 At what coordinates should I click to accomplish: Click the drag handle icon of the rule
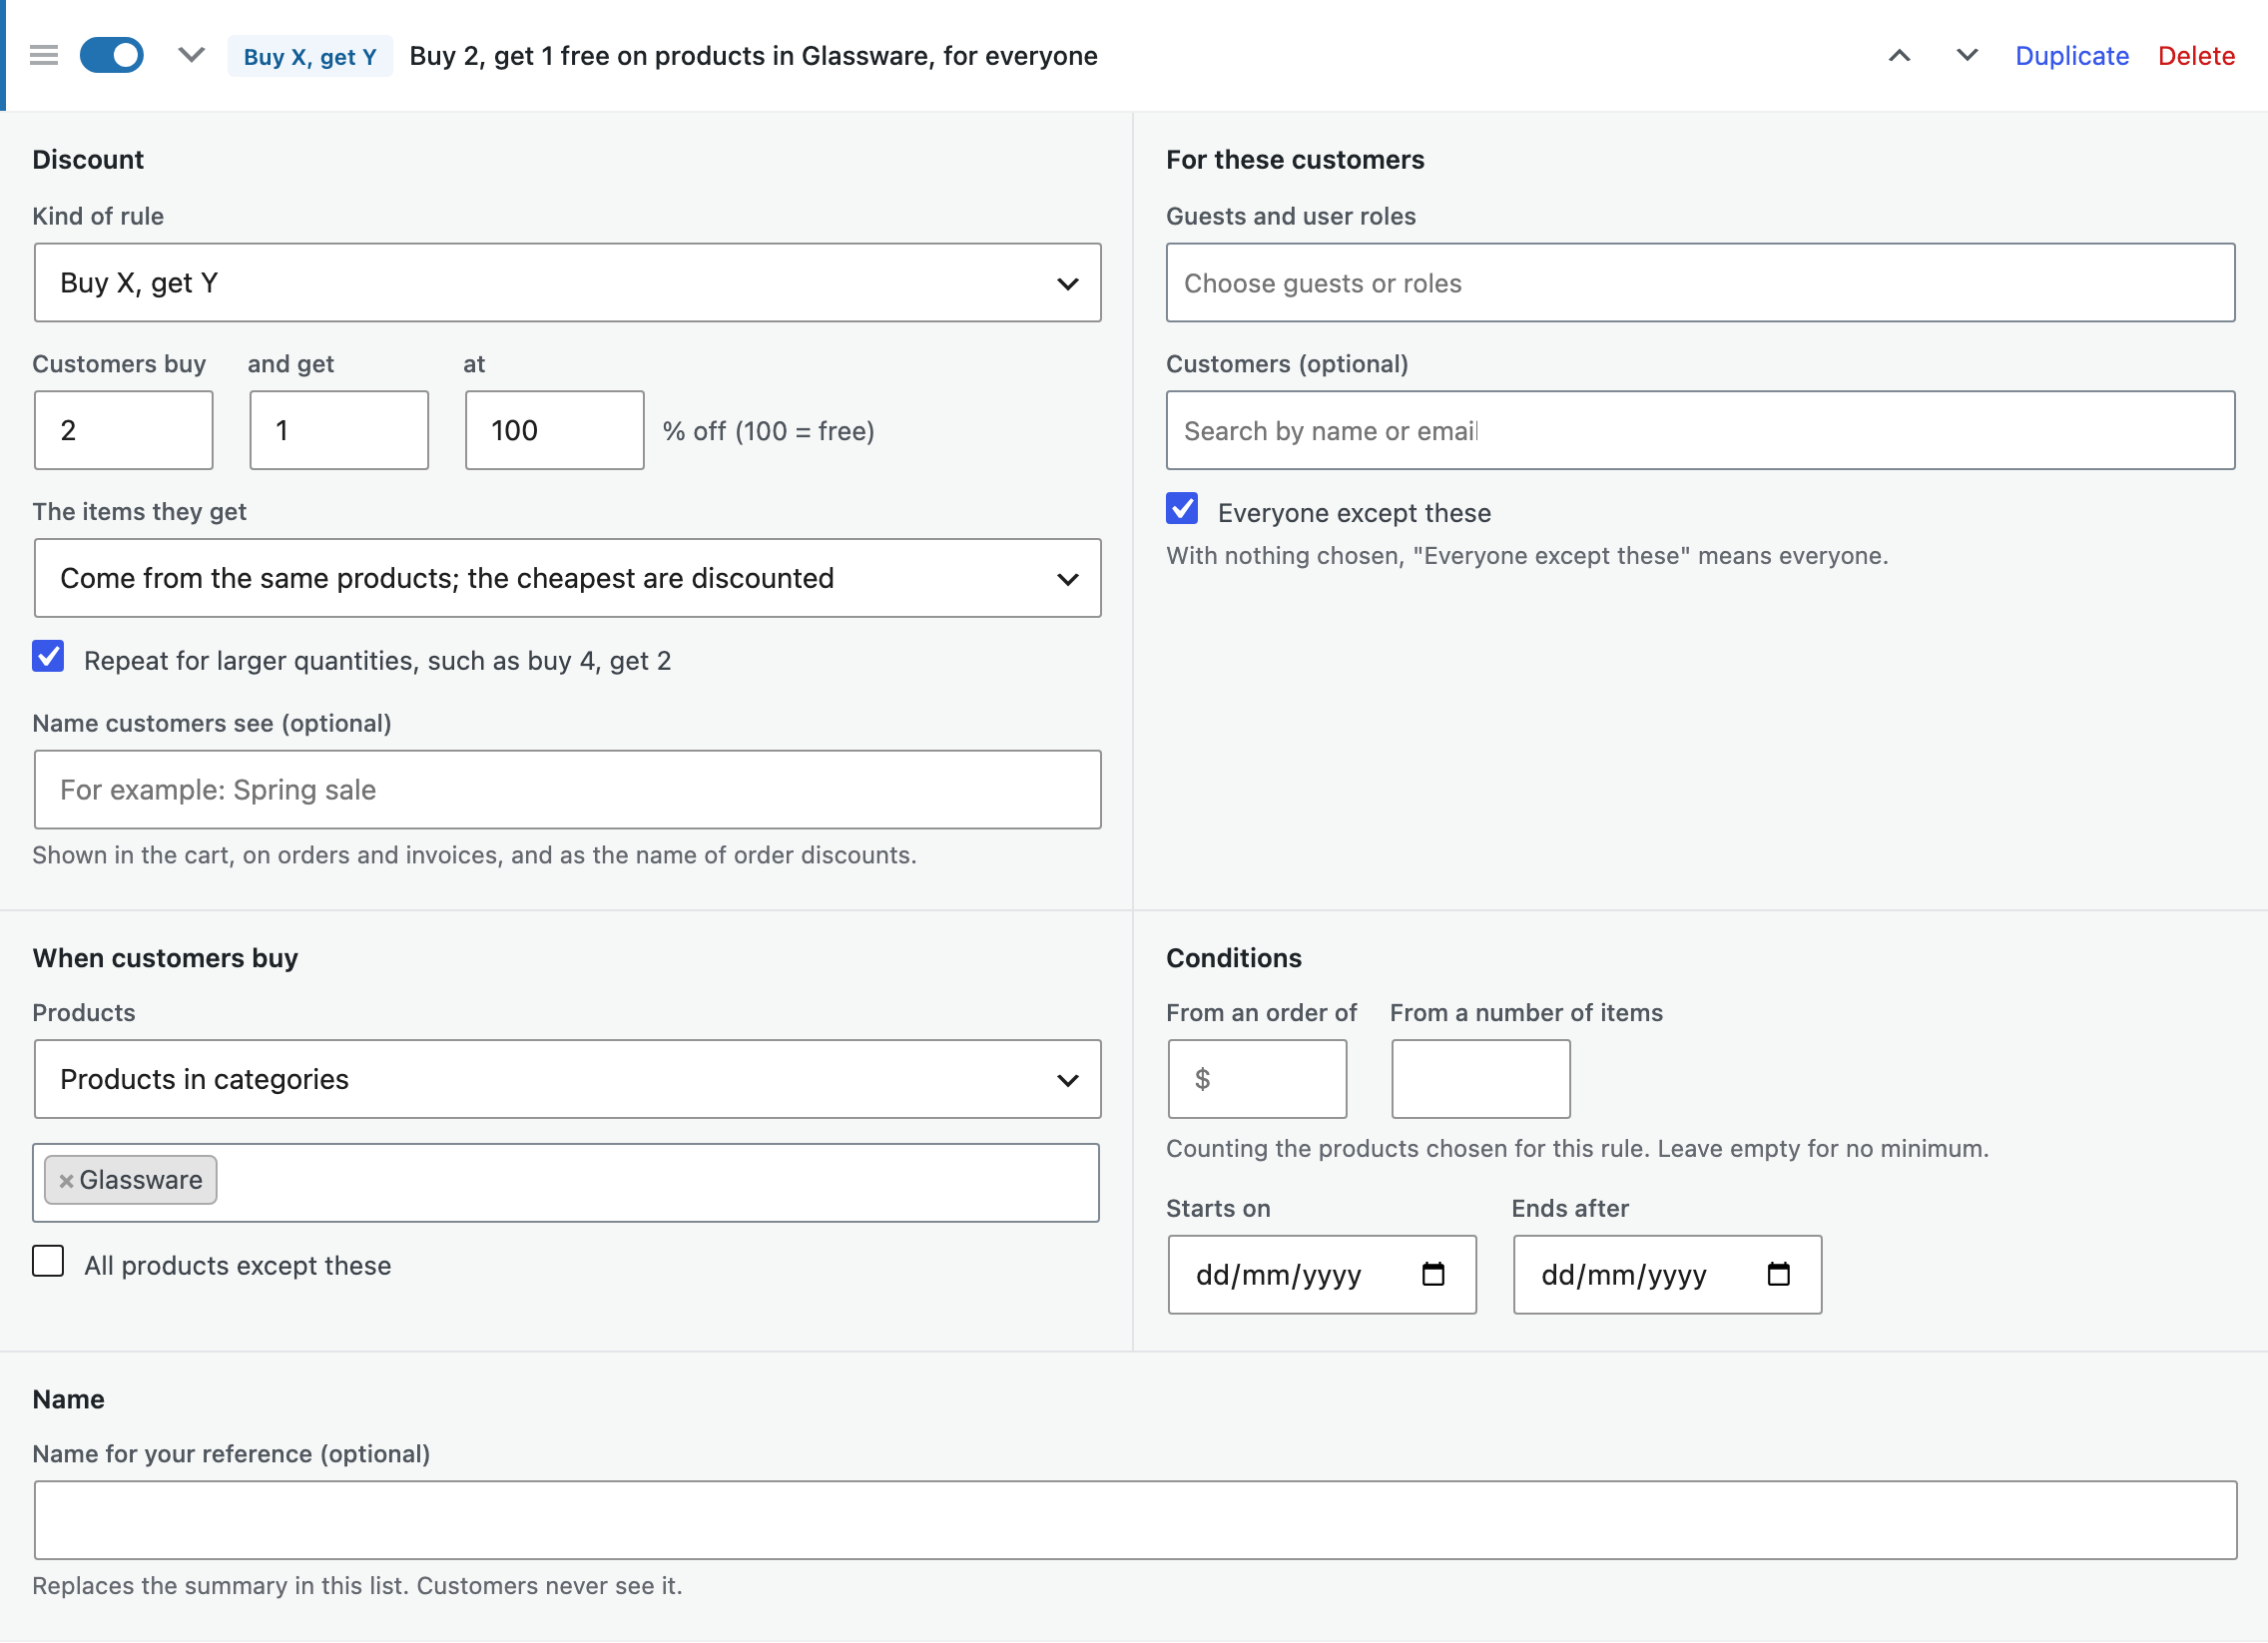(x=44, y=55)
